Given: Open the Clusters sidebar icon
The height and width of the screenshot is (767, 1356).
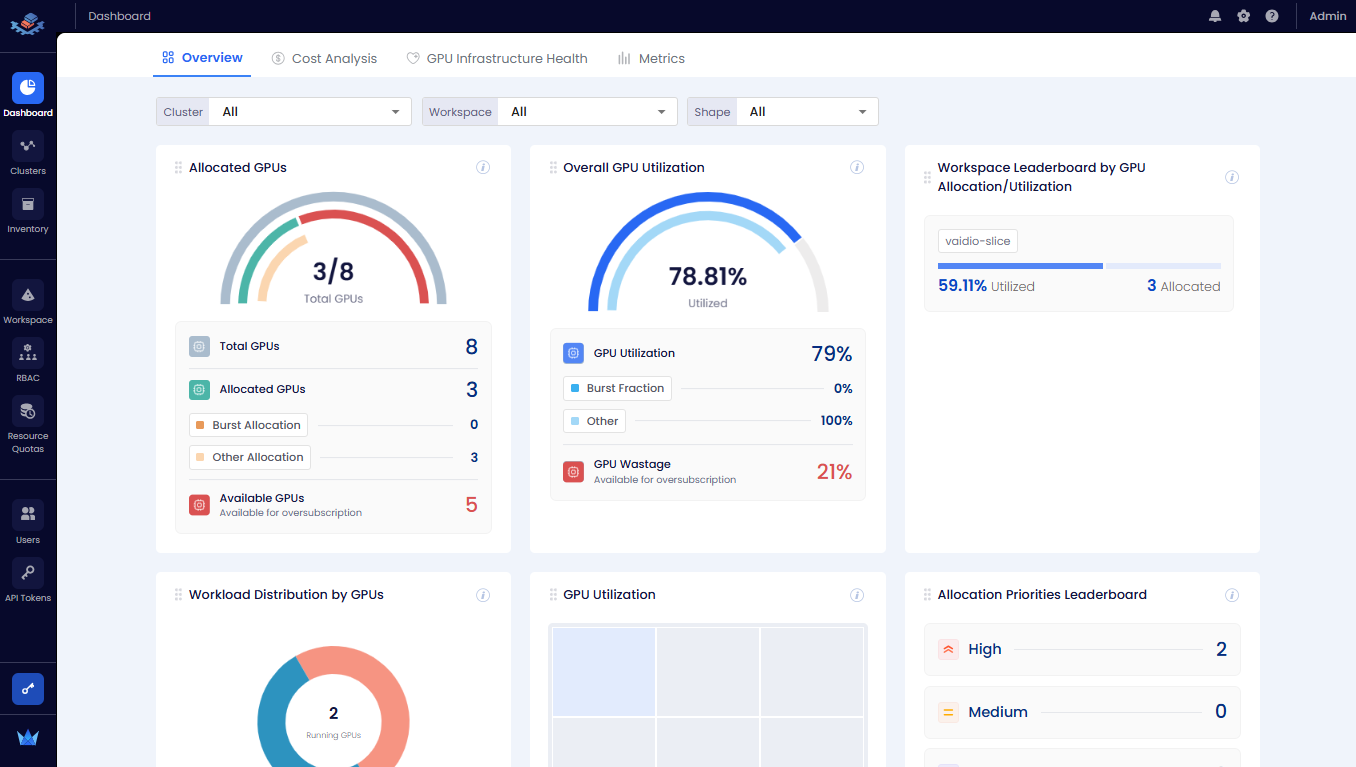Looking at the screenshot, I should tap(28, 147).
